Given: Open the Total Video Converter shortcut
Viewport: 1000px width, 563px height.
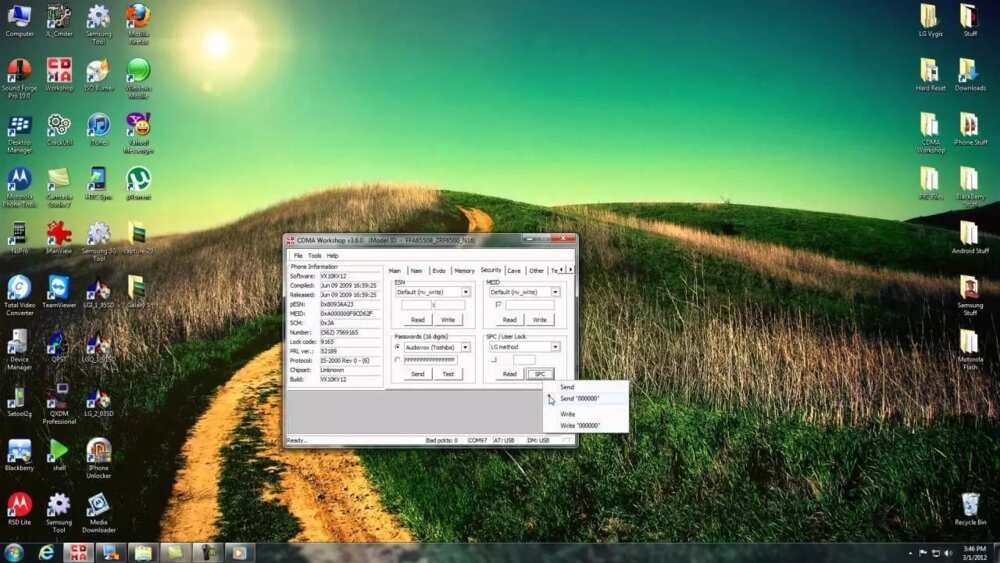Looking at the screenshot, I should [19, 295].
